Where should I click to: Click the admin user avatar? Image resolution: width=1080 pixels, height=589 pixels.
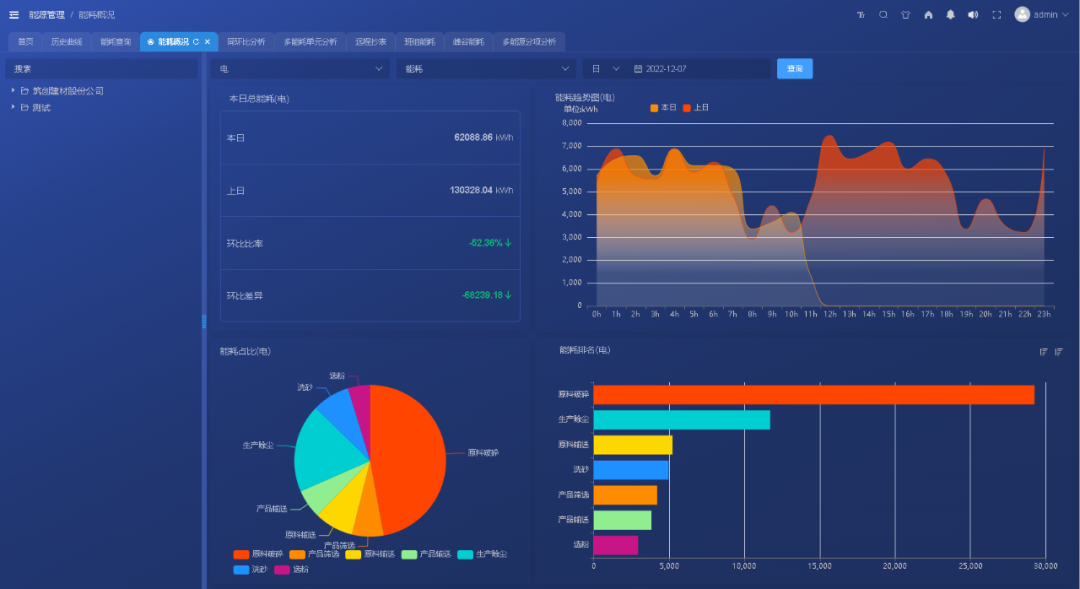click(x=1022, y=14)
